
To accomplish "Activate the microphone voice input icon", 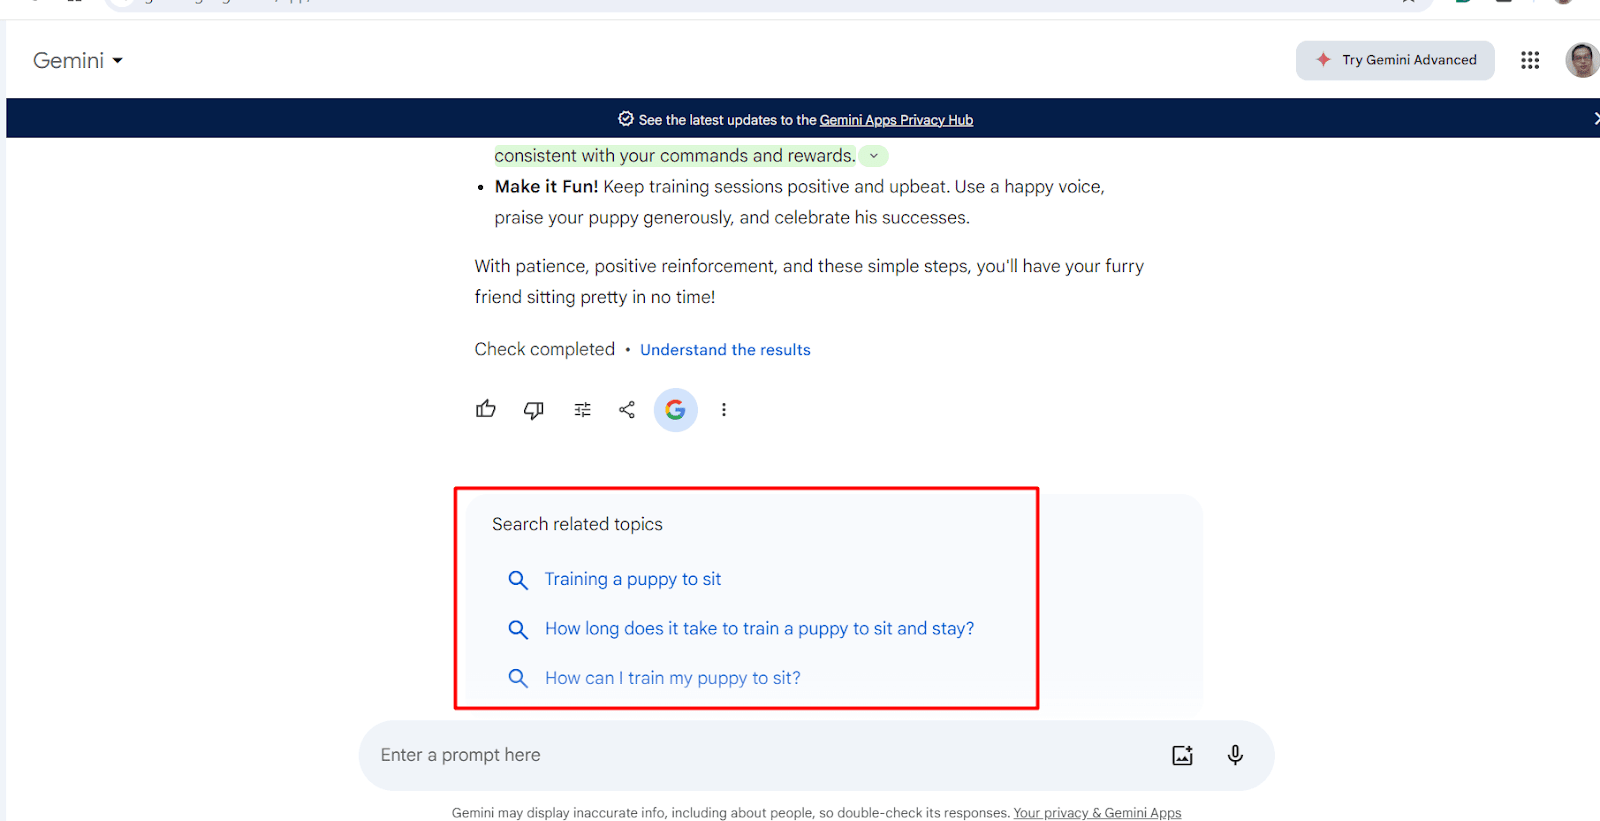I will click(1235, 755).
